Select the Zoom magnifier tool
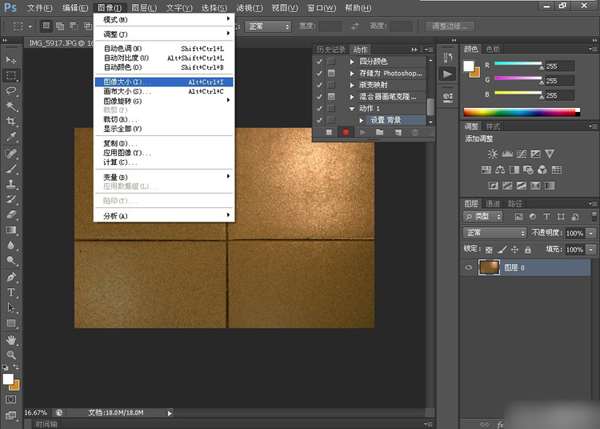 coord(12,355)
